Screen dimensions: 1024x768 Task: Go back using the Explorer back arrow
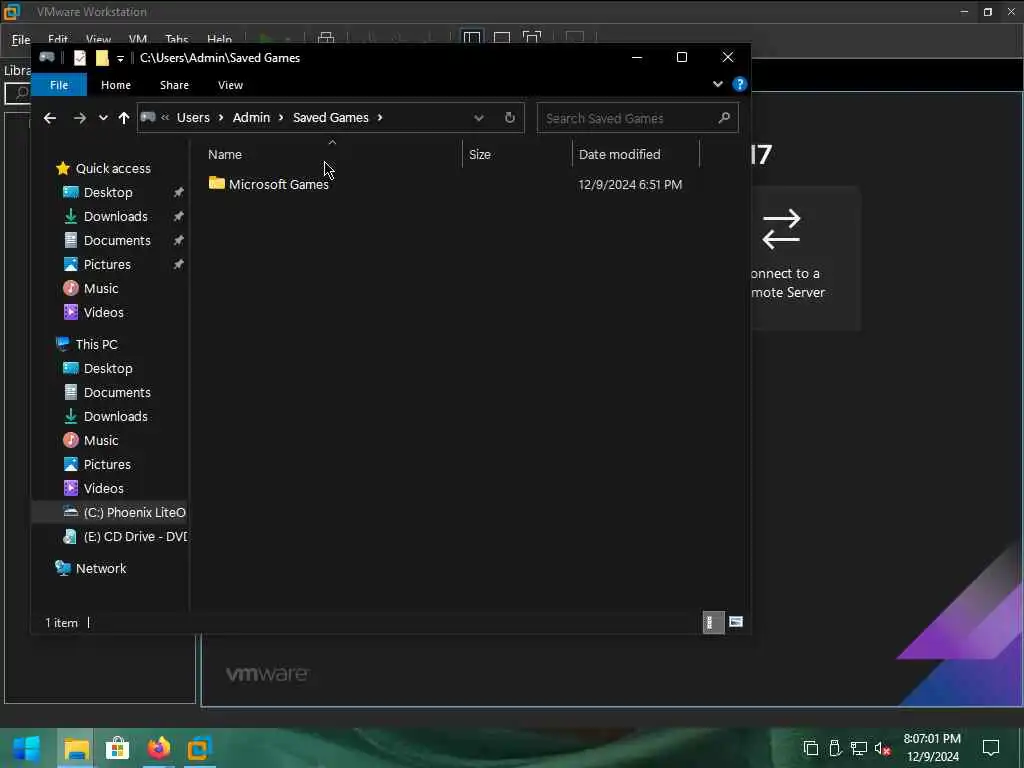(50, 118)
